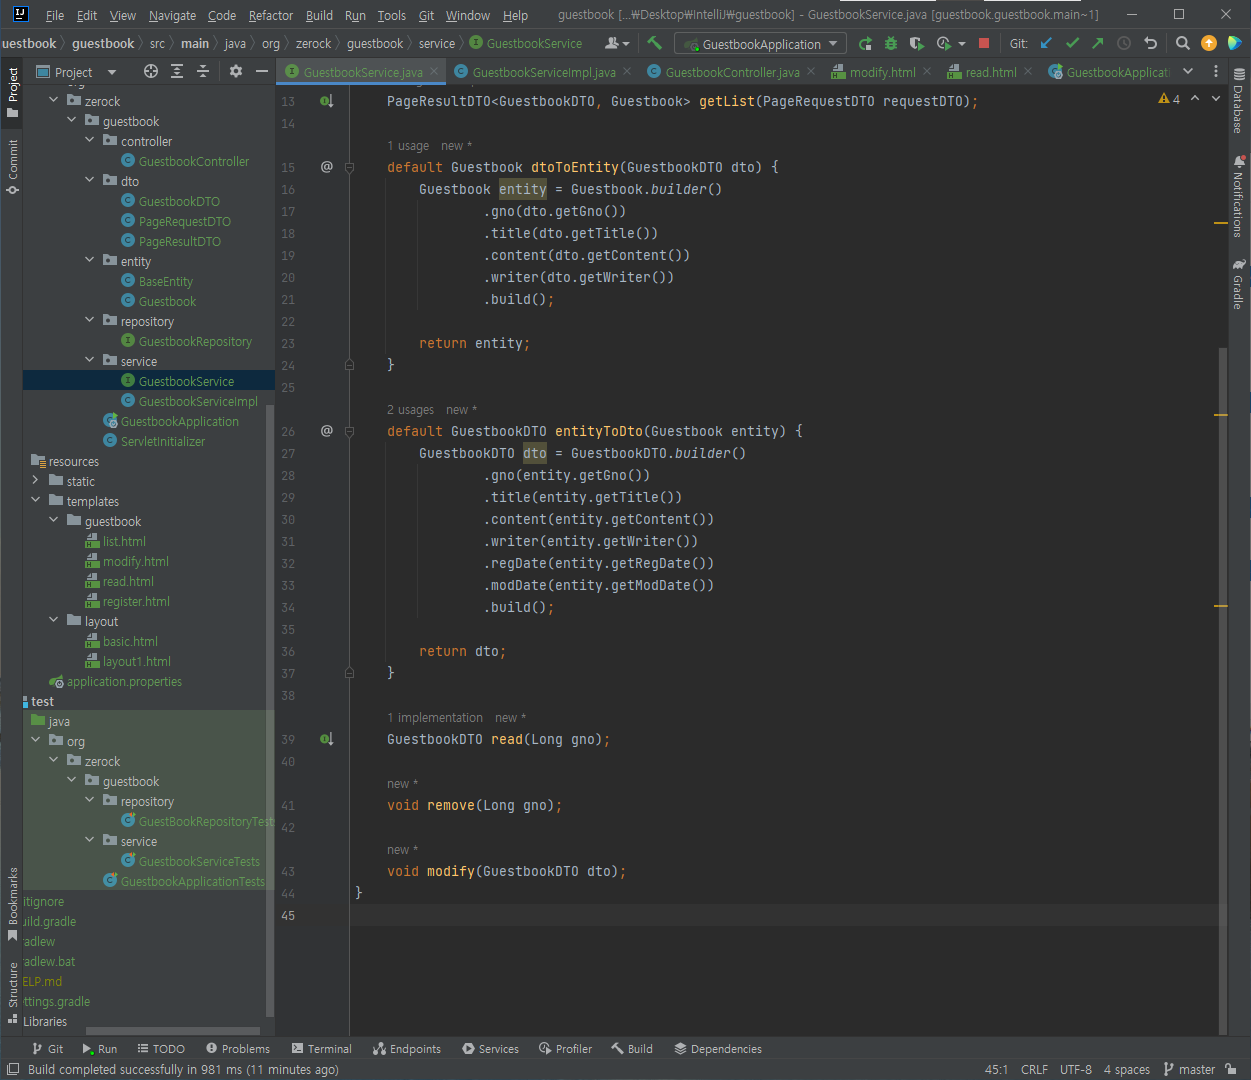Click the '1 implementation' hint above read
The height and width of the screenshot is (1080, 1251).
[435, 717]
